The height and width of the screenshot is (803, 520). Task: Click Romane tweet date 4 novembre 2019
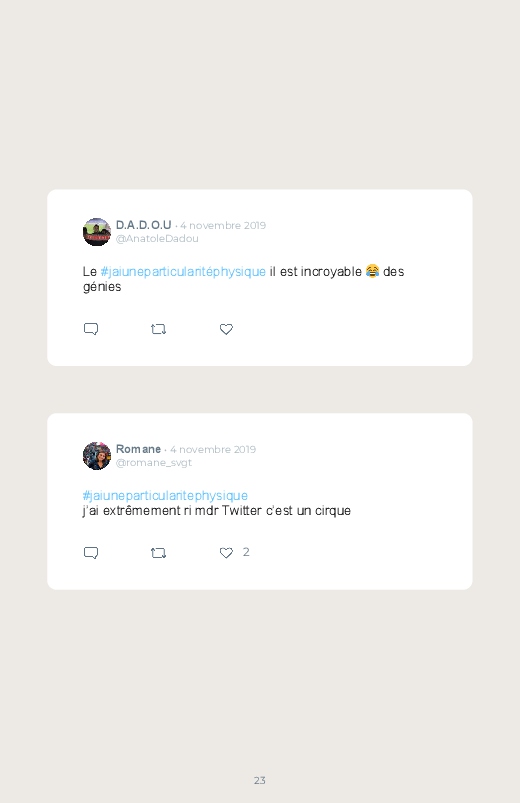[x=213, y=449]
